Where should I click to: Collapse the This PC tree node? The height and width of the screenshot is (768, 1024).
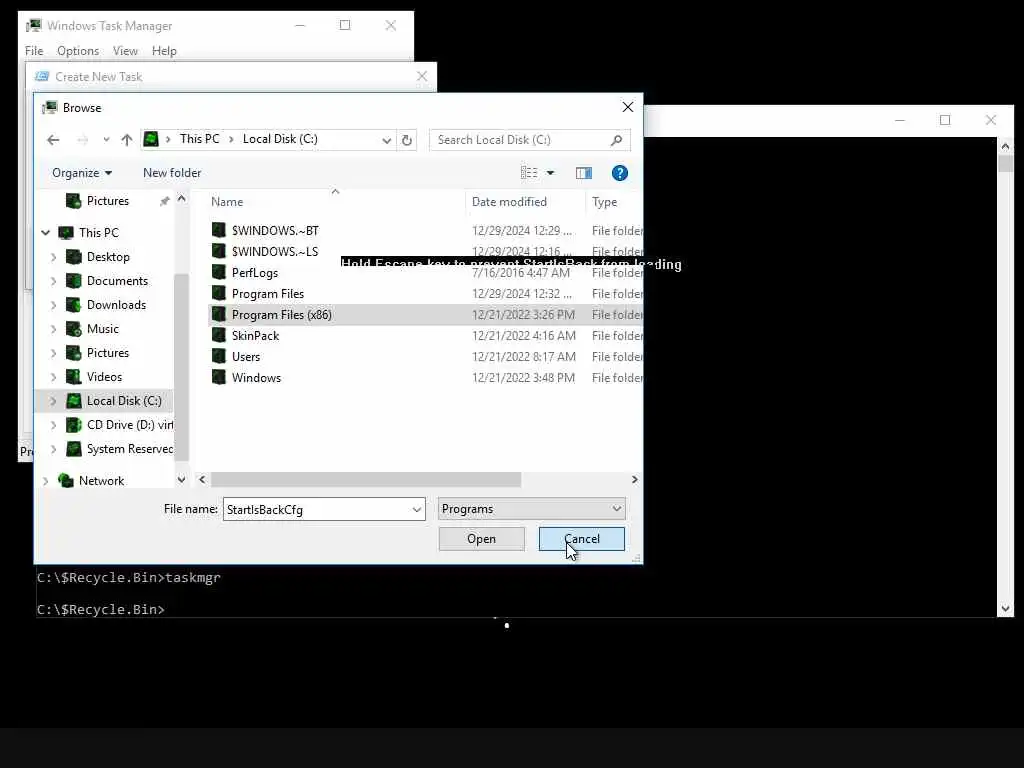click(x=46, y=232)
